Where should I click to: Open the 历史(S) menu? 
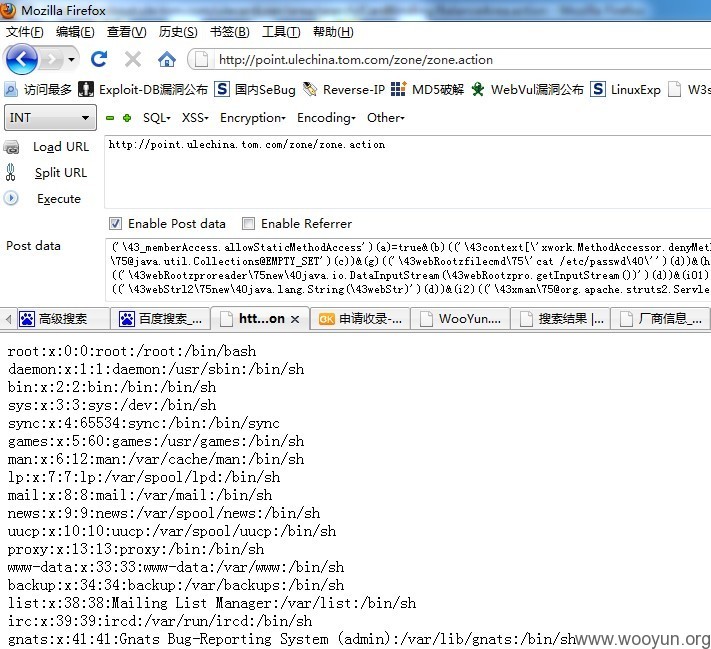point(178,32)
